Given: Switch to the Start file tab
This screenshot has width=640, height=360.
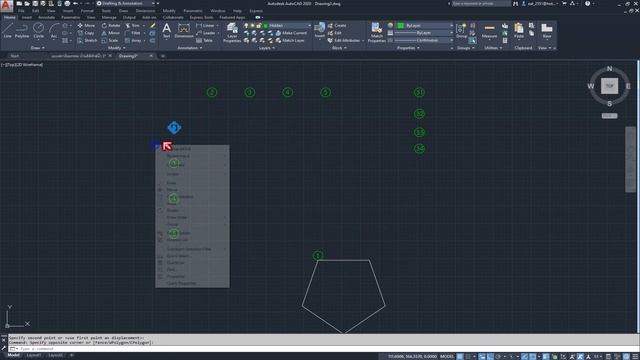Looking at the screenshot, I should 15,56.
